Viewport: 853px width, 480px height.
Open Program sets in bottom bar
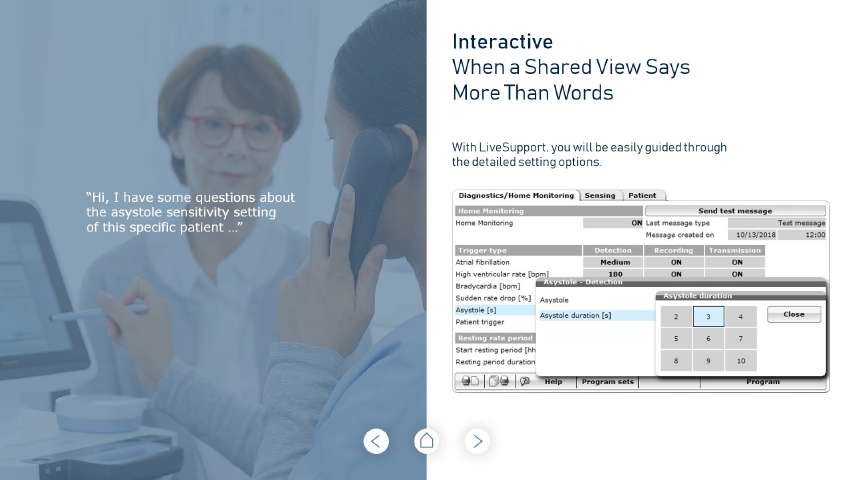point(607,381)
